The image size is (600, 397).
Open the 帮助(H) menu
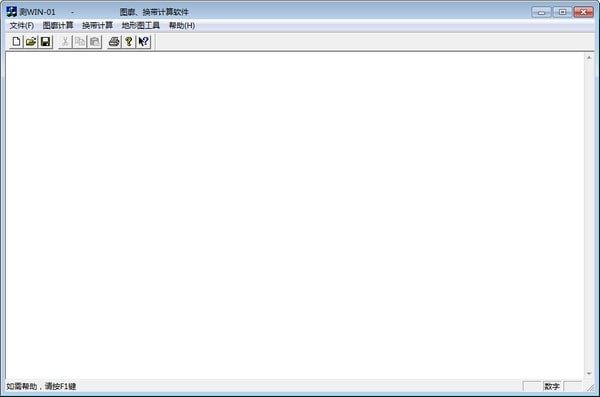(182, 25)
